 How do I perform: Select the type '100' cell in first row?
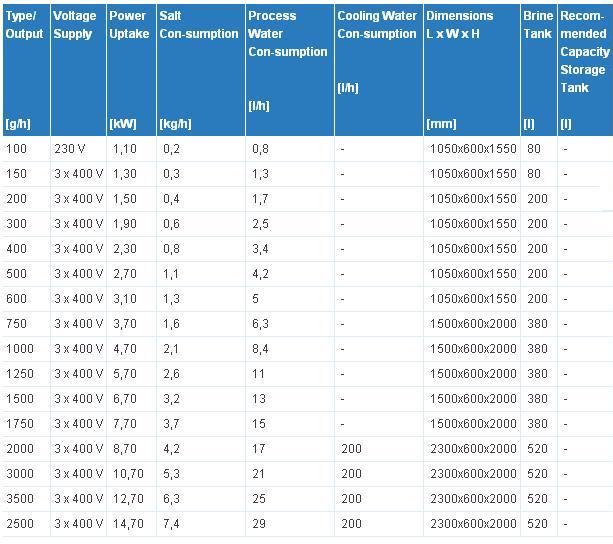tap(16, 149)
